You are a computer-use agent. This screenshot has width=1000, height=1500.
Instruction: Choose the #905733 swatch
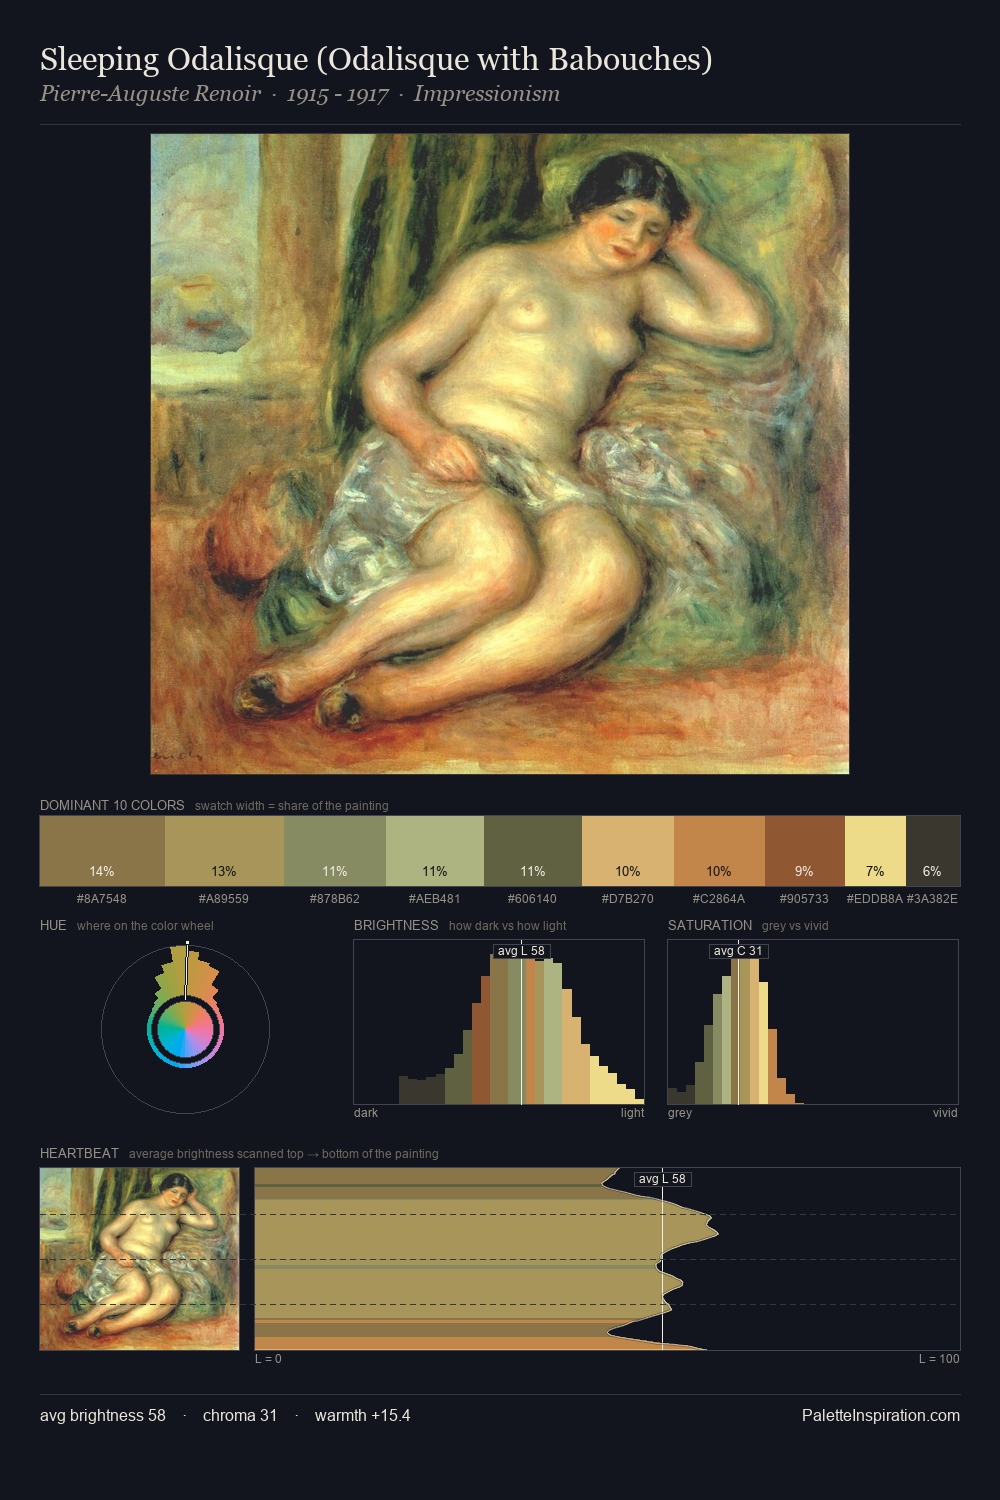pyautogui.click(x=805, y=851)
